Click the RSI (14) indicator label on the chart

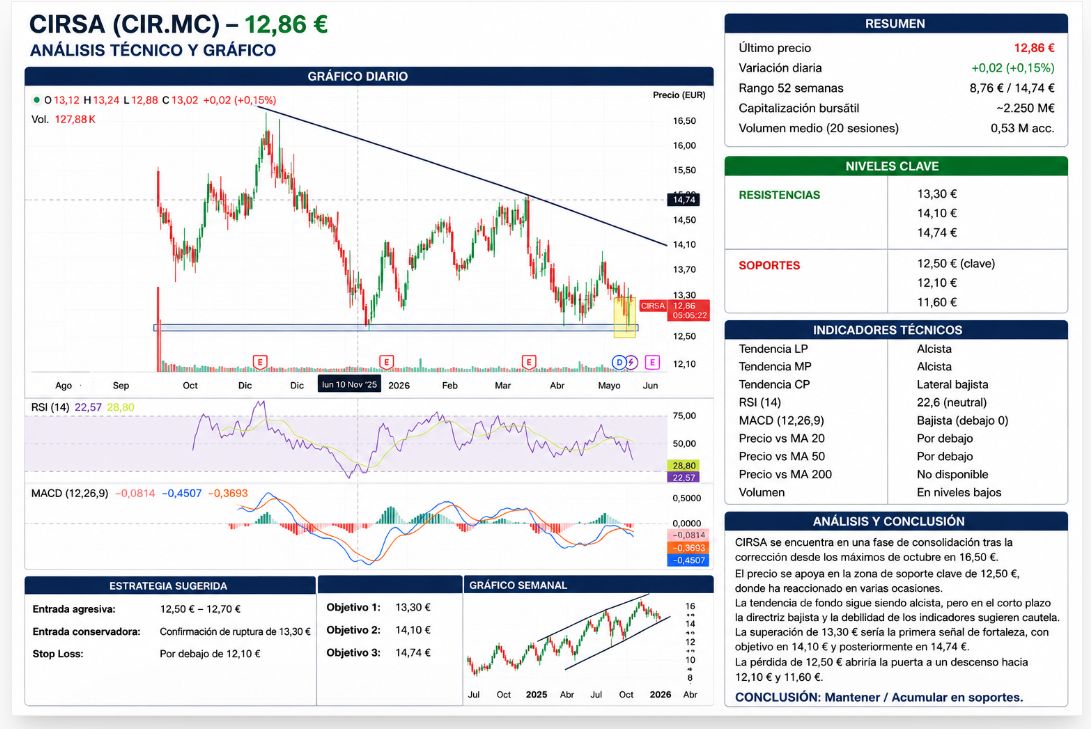50,407
